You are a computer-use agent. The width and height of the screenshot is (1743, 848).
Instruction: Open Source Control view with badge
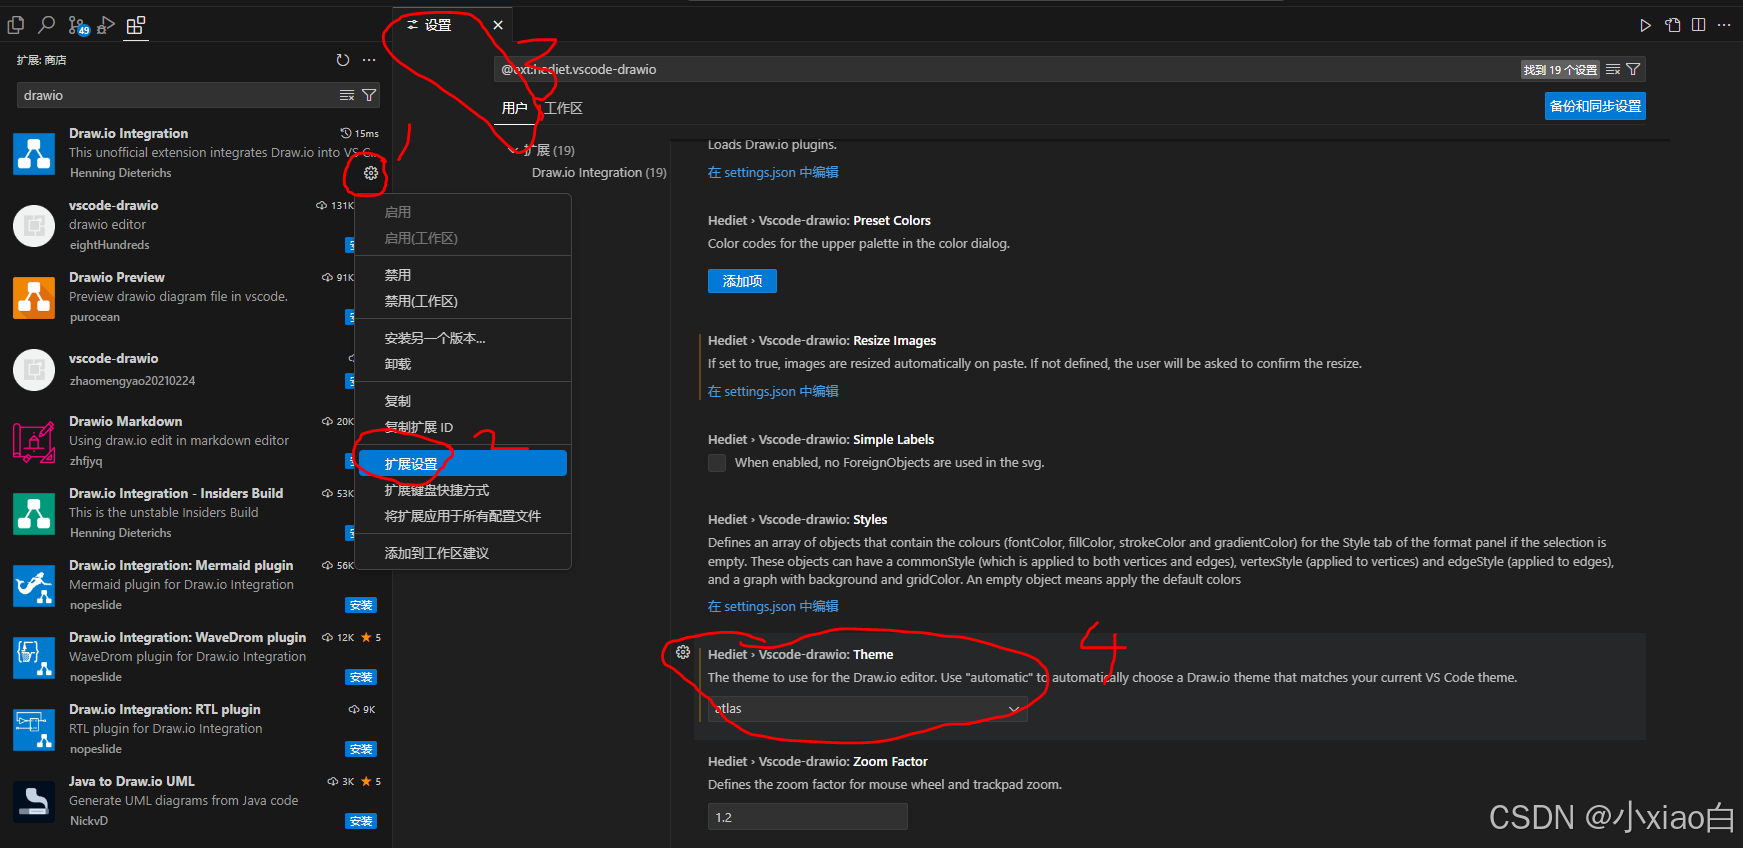[x=77, y=26]
